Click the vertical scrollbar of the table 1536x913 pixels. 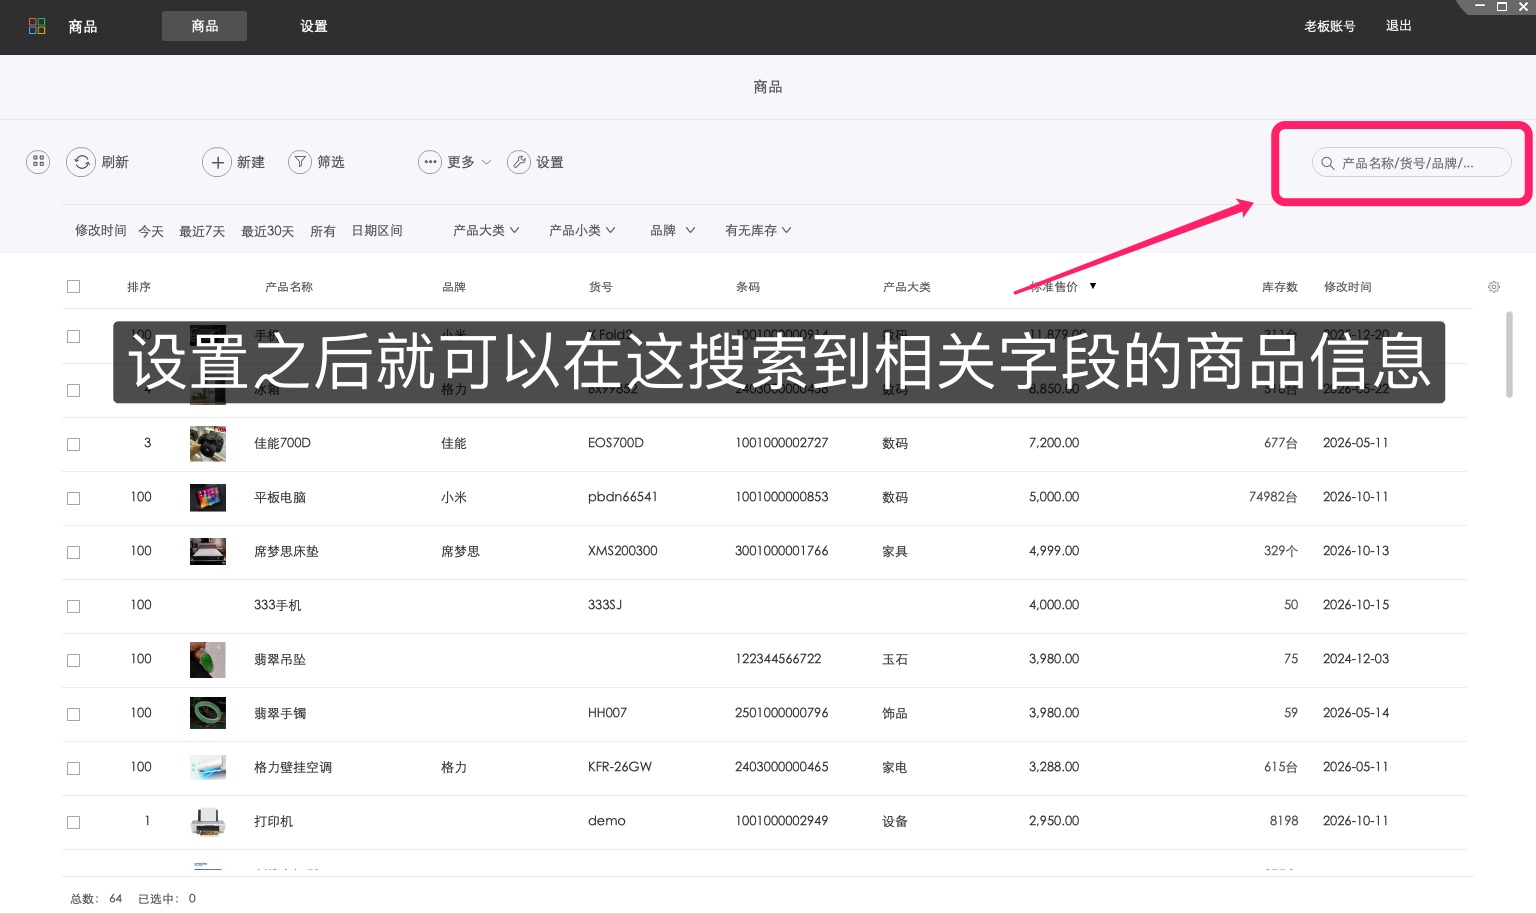pyautogui.click(x=1509, y=354)
